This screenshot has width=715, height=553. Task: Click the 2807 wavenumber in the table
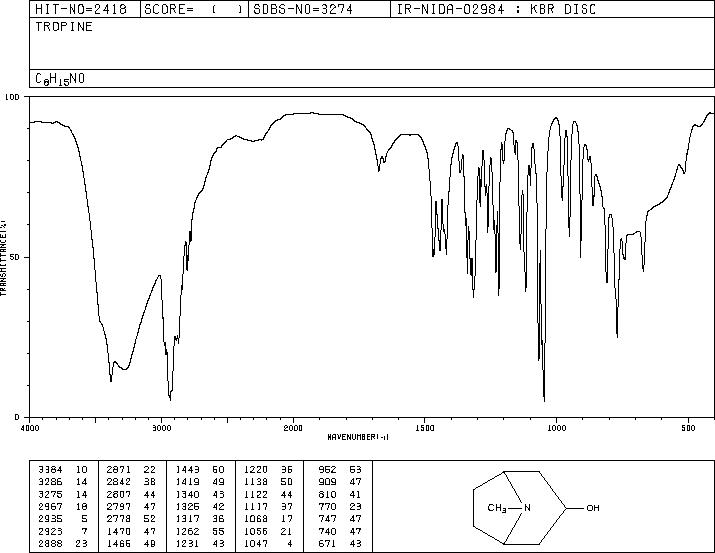point(119,494)
